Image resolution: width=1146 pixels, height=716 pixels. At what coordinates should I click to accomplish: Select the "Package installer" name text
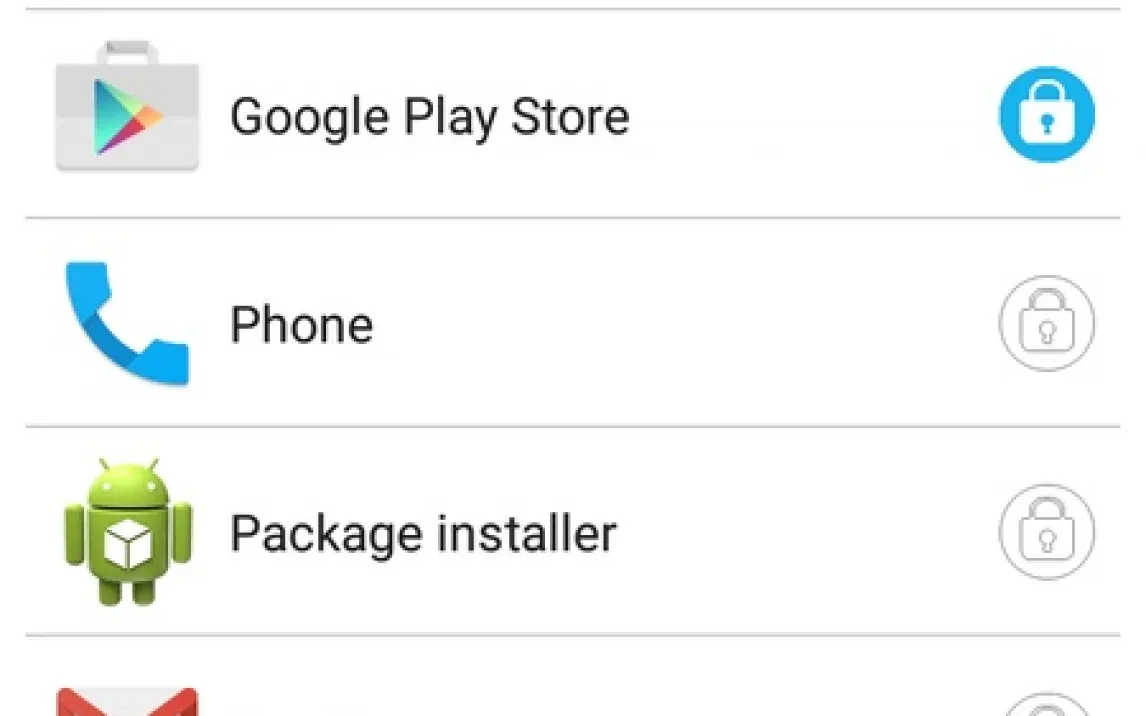pos(423,534)
